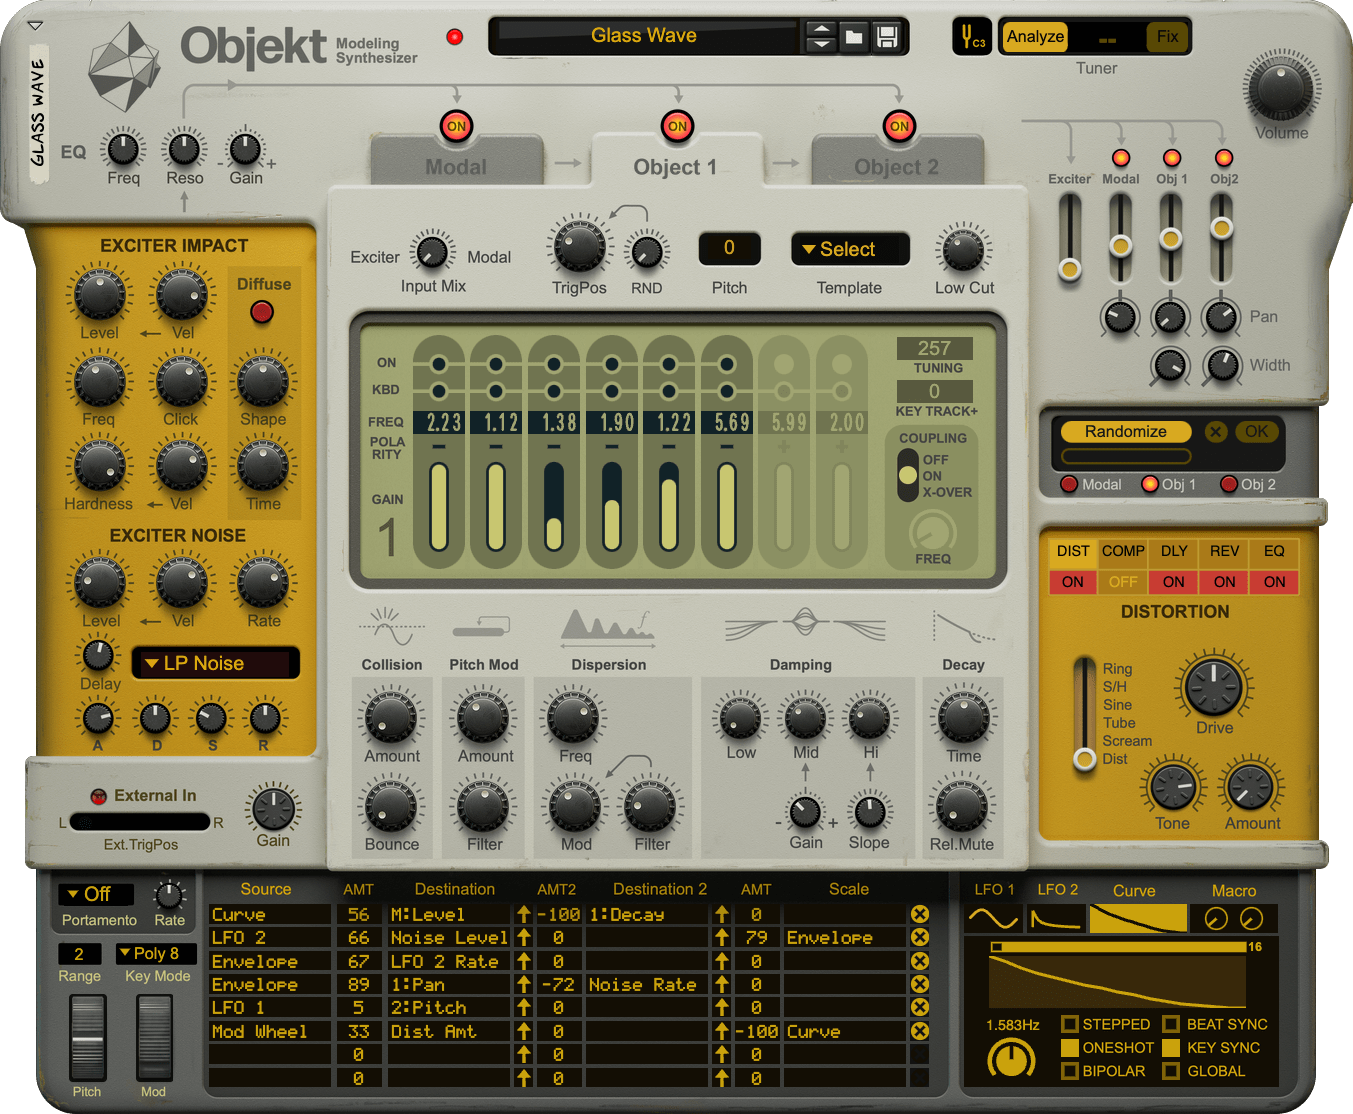The width and height of the screenshot is (1353, 1114).
Task: Click the Pitch value field
Action: 729,248
